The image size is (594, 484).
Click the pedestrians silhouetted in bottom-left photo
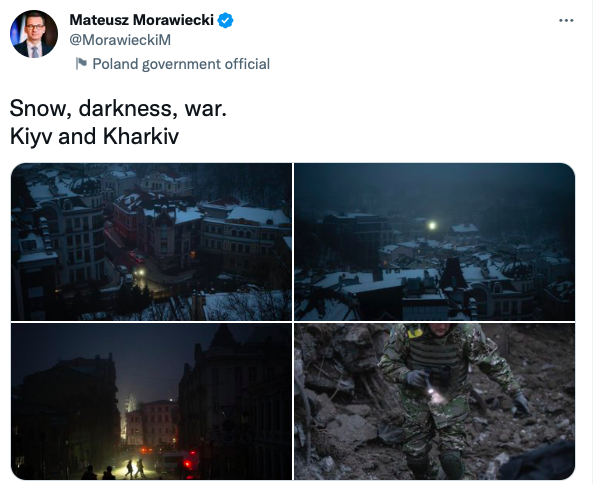tap(134, 468)
